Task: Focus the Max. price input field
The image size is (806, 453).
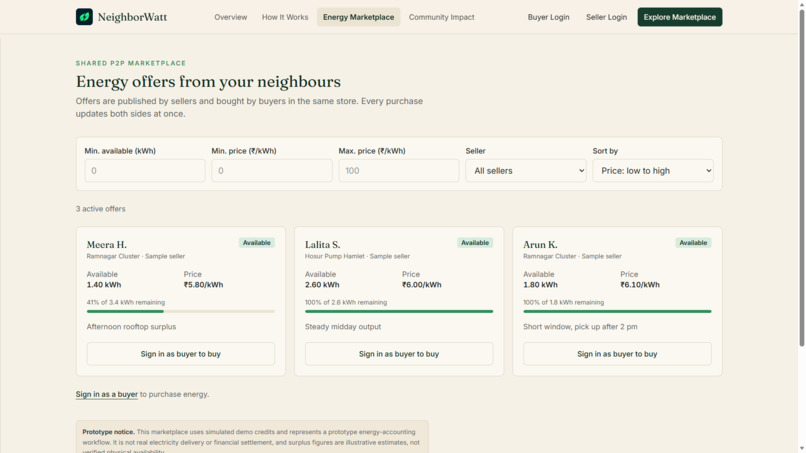Action: point(398,171)
